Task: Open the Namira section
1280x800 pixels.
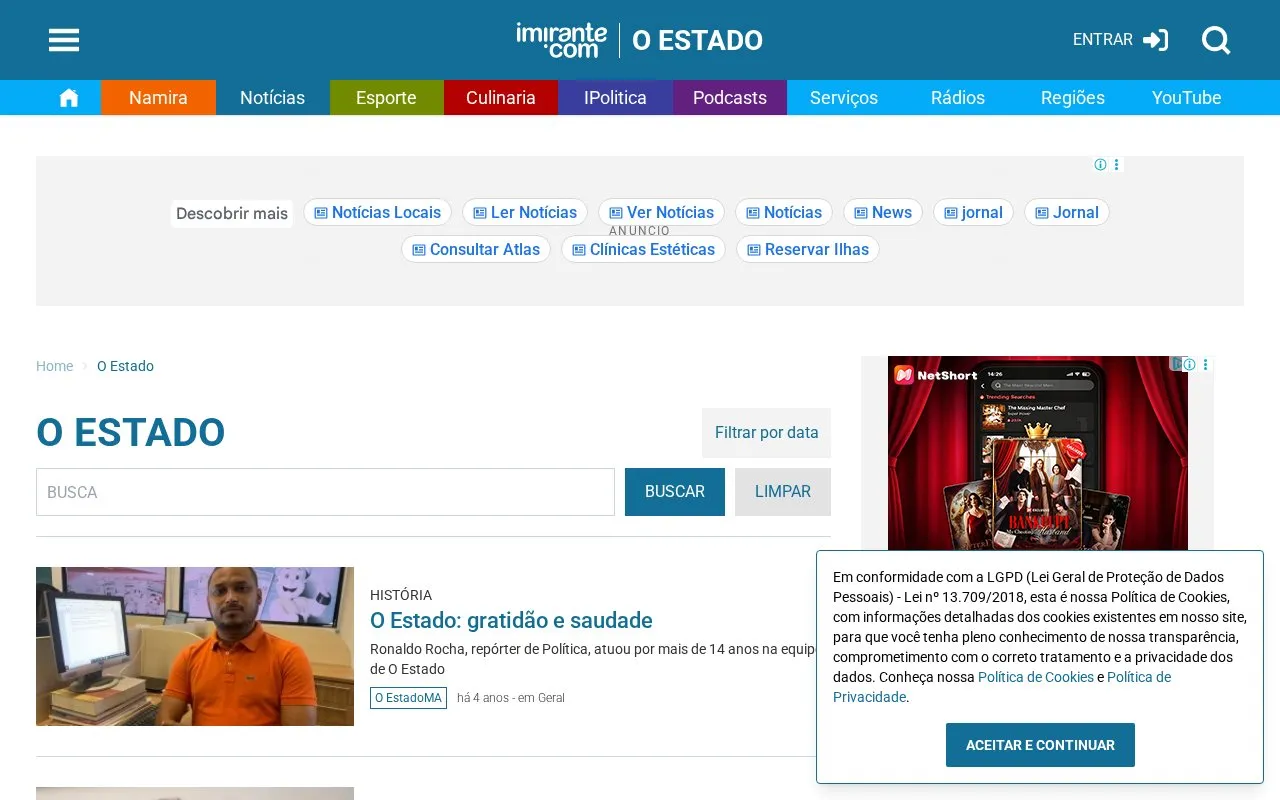Action: [x=158, y=98]
